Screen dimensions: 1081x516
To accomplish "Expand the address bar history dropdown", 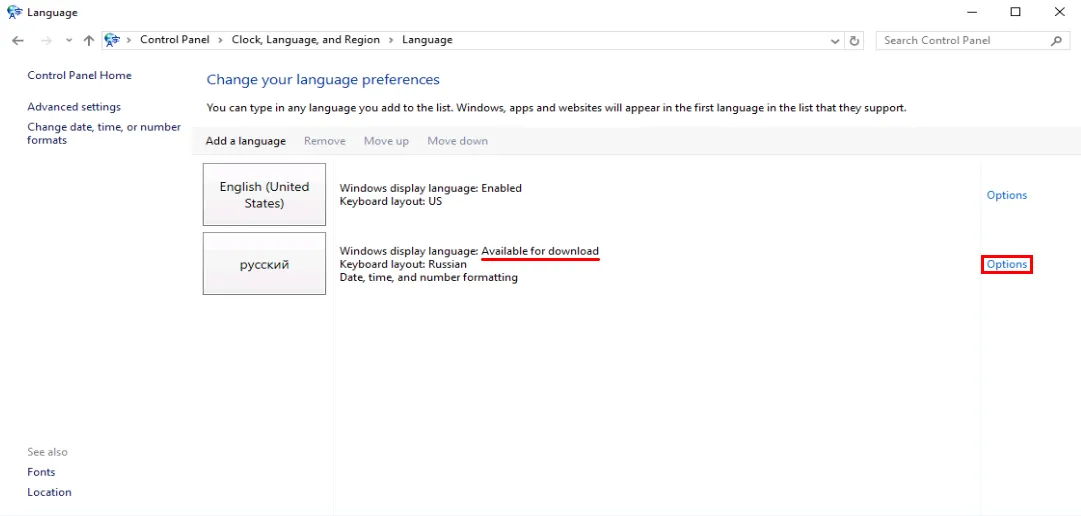I will coord(835,40).
